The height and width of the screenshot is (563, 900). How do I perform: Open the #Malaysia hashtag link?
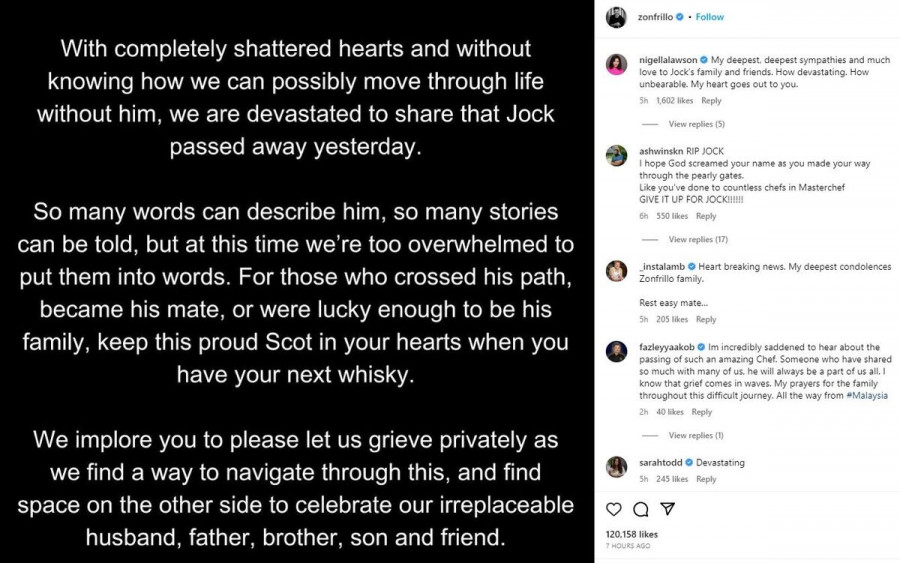click(866, 396)
